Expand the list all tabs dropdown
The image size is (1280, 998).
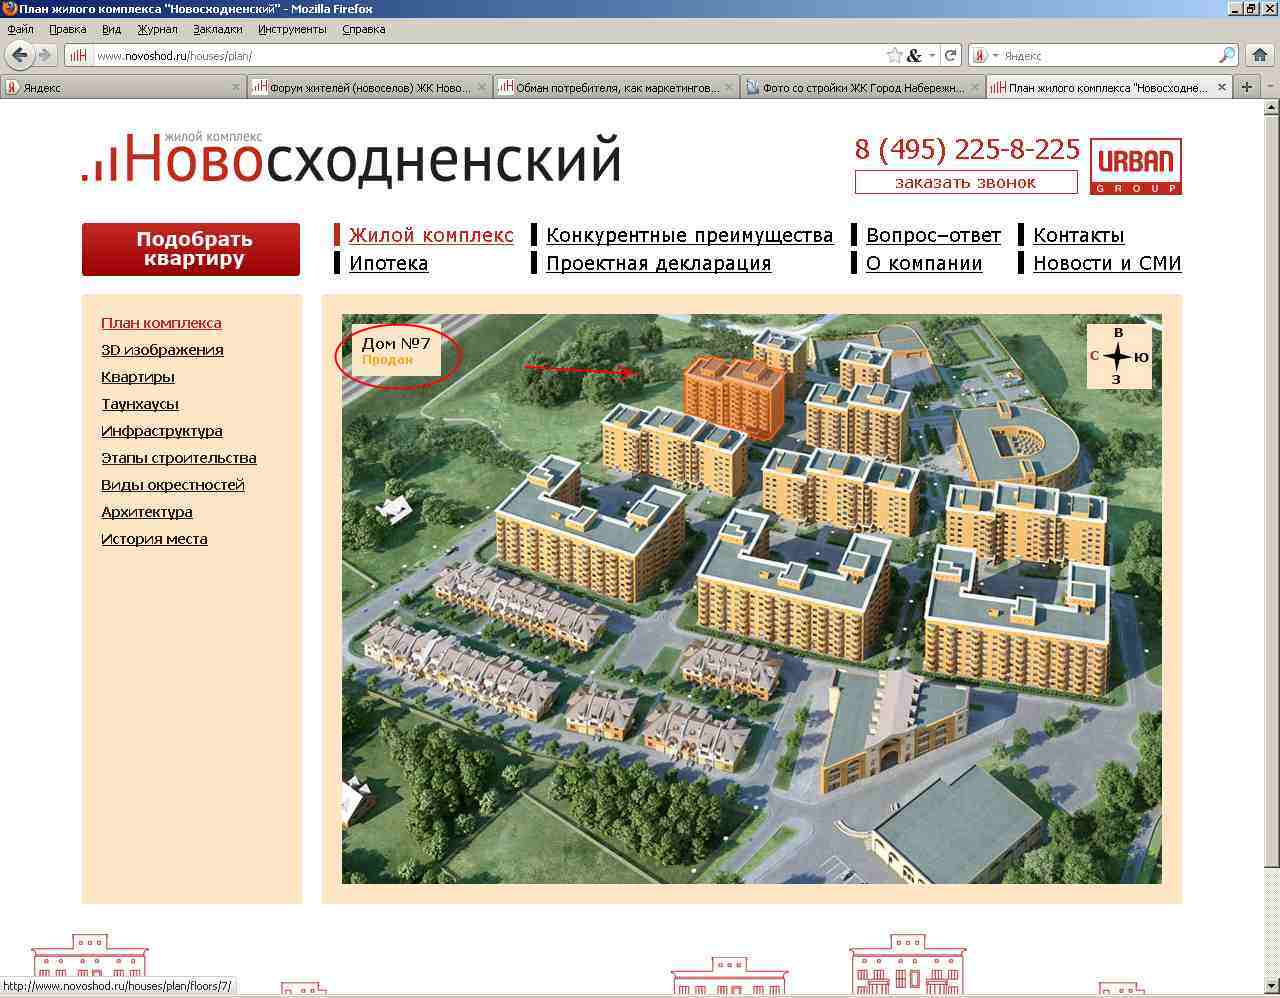coord(1270,87)
